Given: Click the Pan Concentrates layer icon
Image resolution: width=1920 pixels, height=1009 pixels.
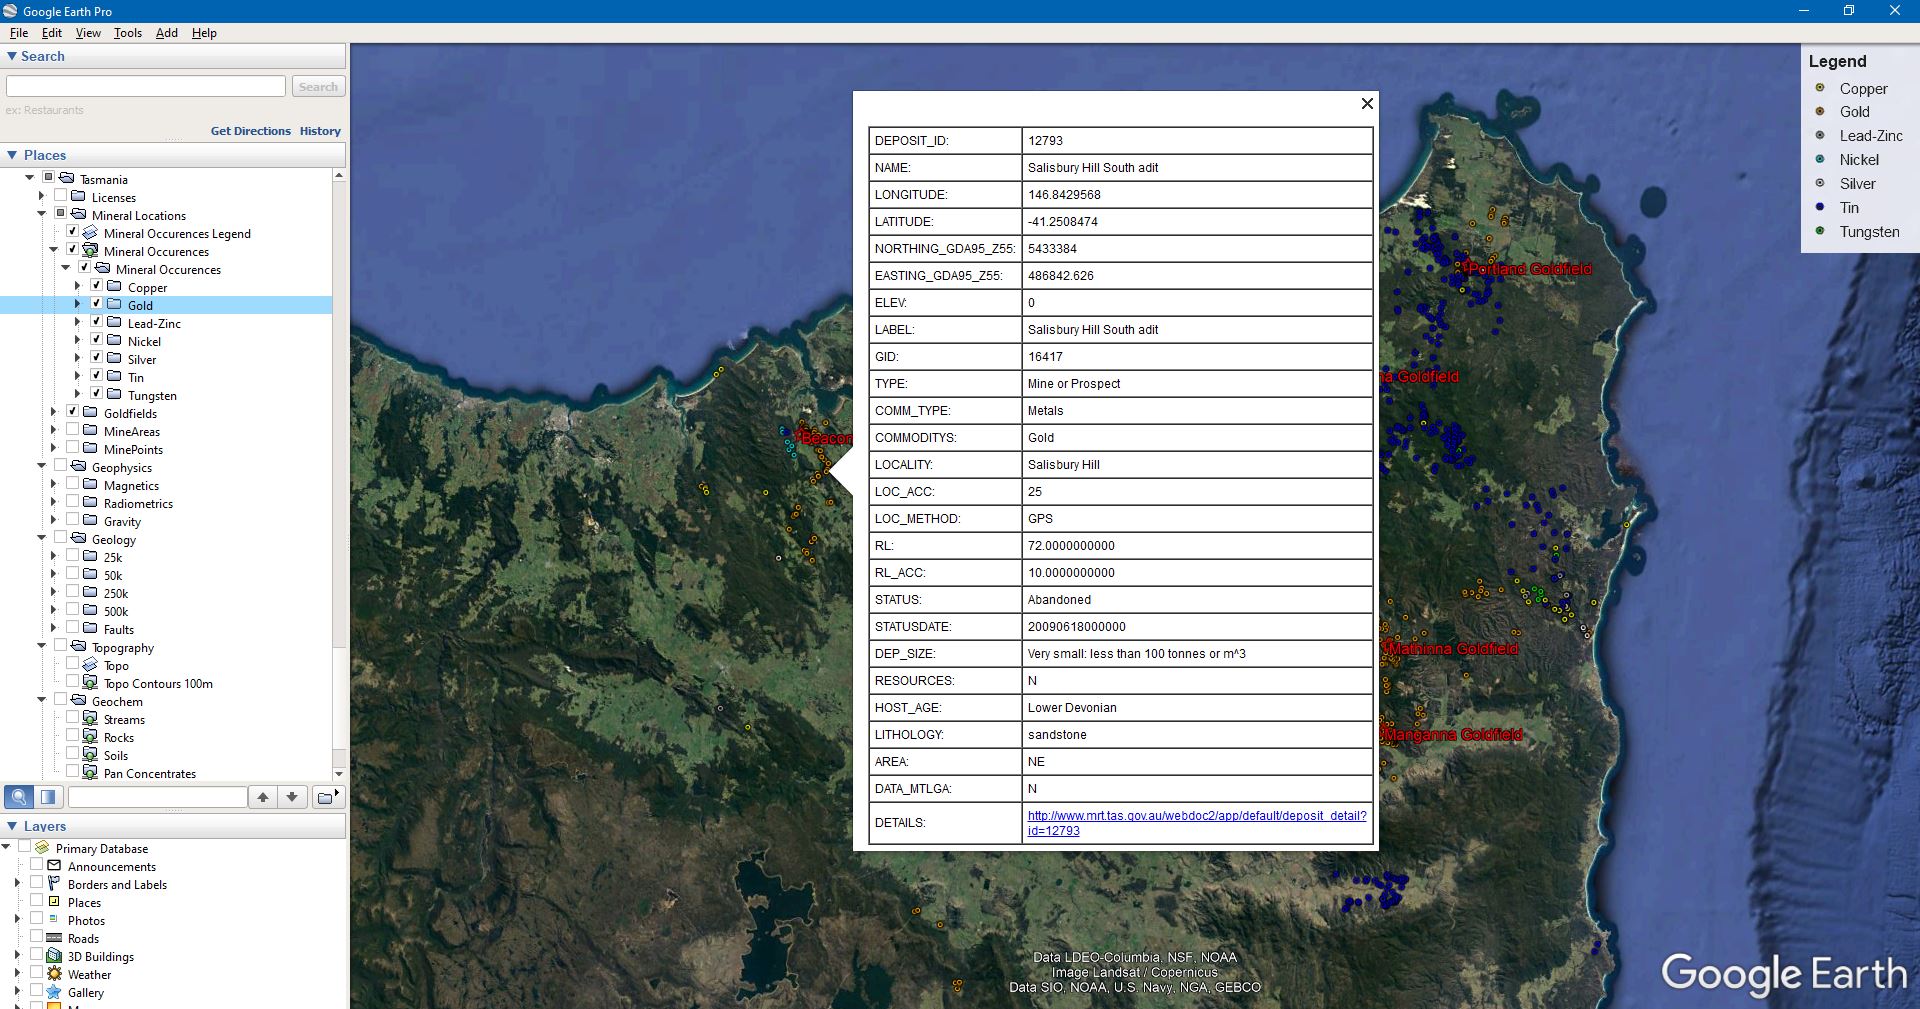Looking at the screenshot, I should 90,773.
